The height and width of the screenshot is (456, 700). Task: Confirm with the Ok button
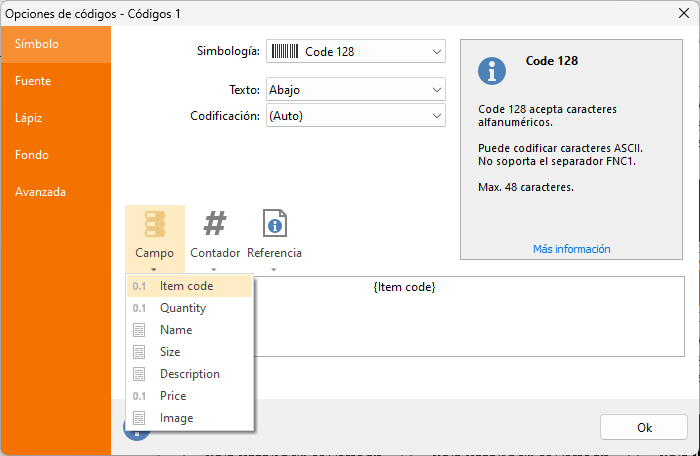click(644, 427)
